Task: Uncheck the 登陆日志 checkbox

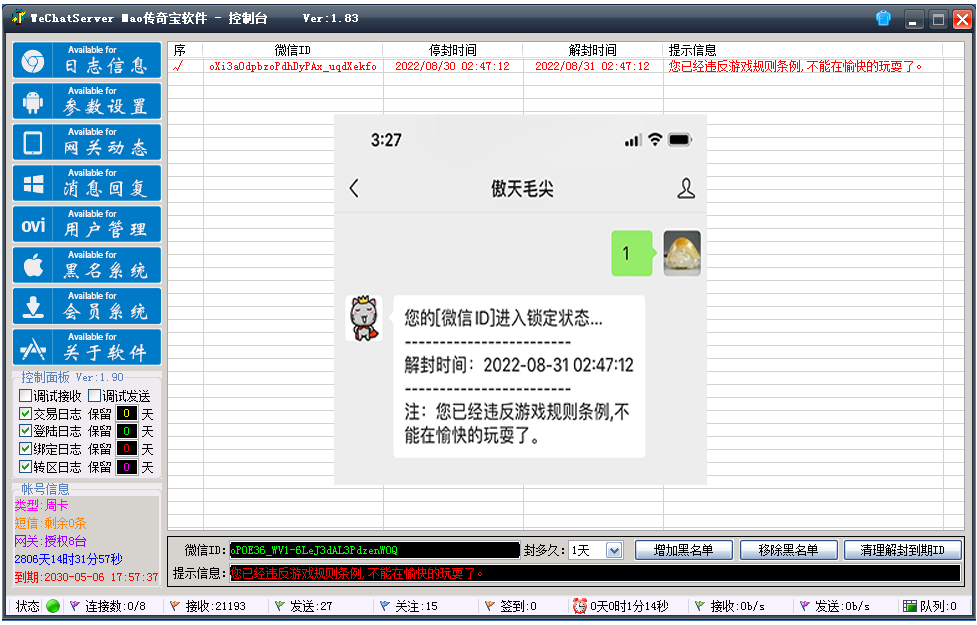Action: 26,431
